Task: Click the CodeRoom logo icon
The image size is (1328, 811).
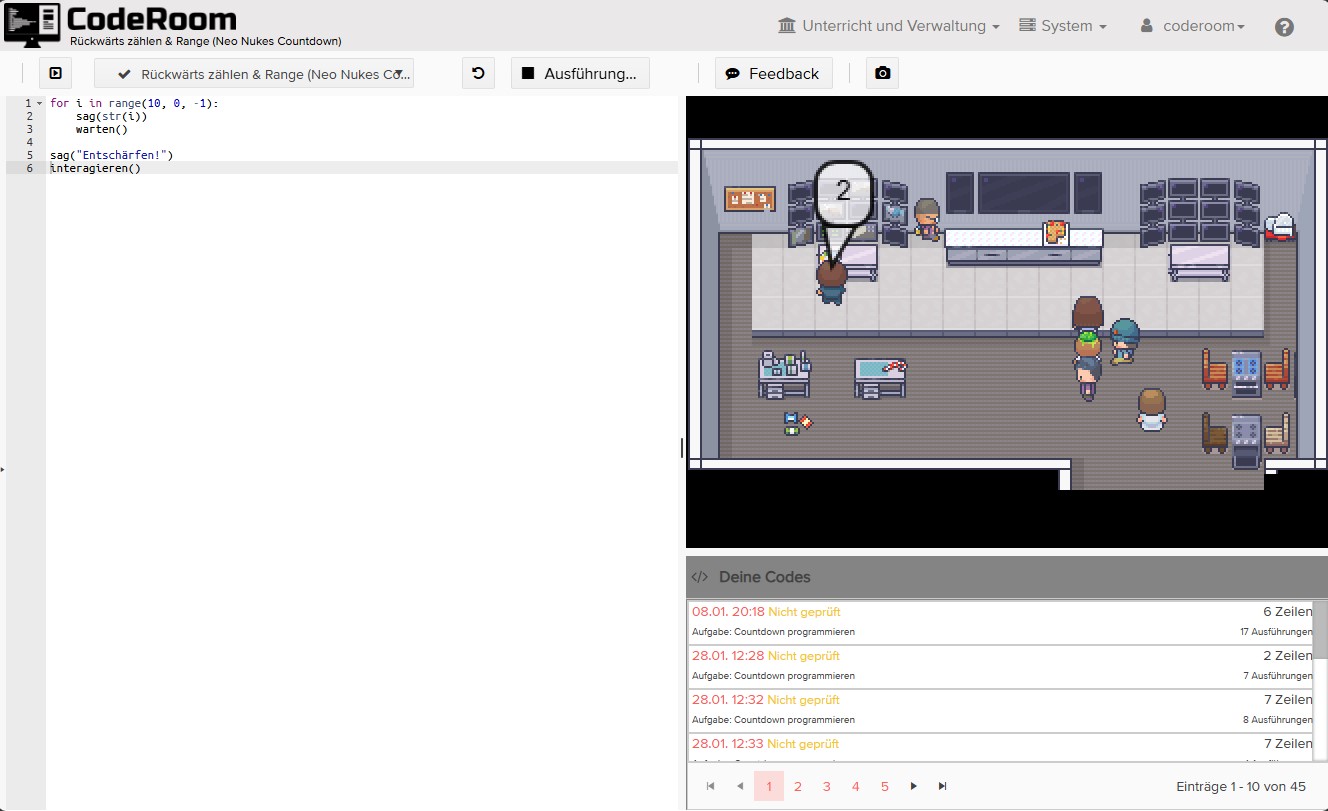Action: pyautogui.click(x=32, y=24)
